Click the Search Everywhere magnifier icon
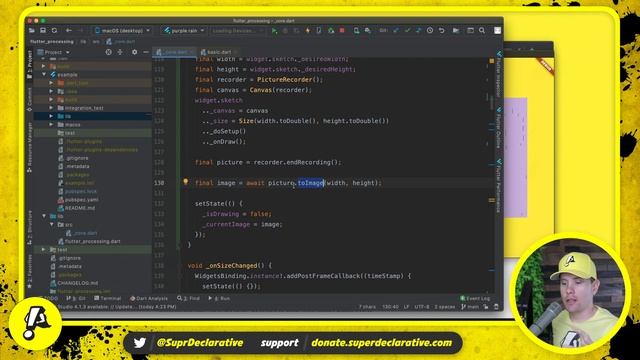 point(482,31)
